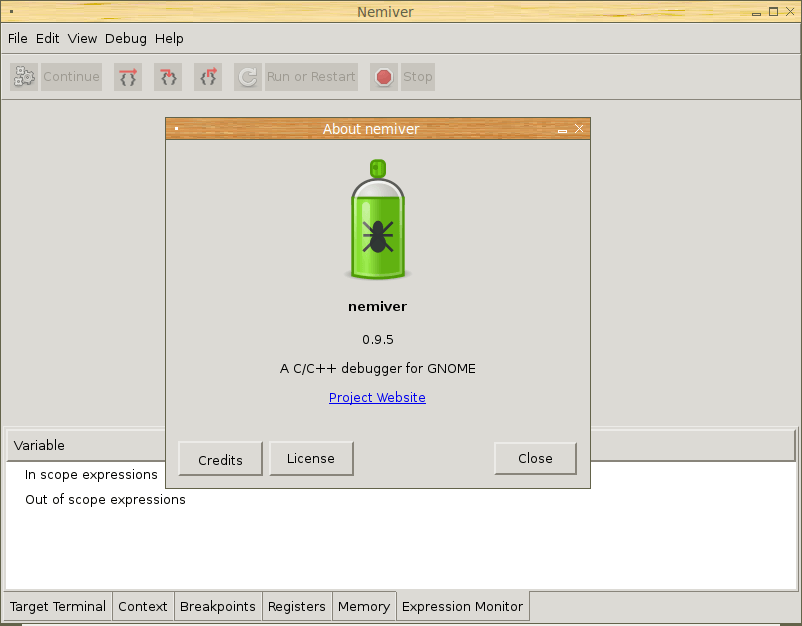Viewport: 802px width, 626px height.
Task: Click the About dialog window-menu dot
Action: 176,128
